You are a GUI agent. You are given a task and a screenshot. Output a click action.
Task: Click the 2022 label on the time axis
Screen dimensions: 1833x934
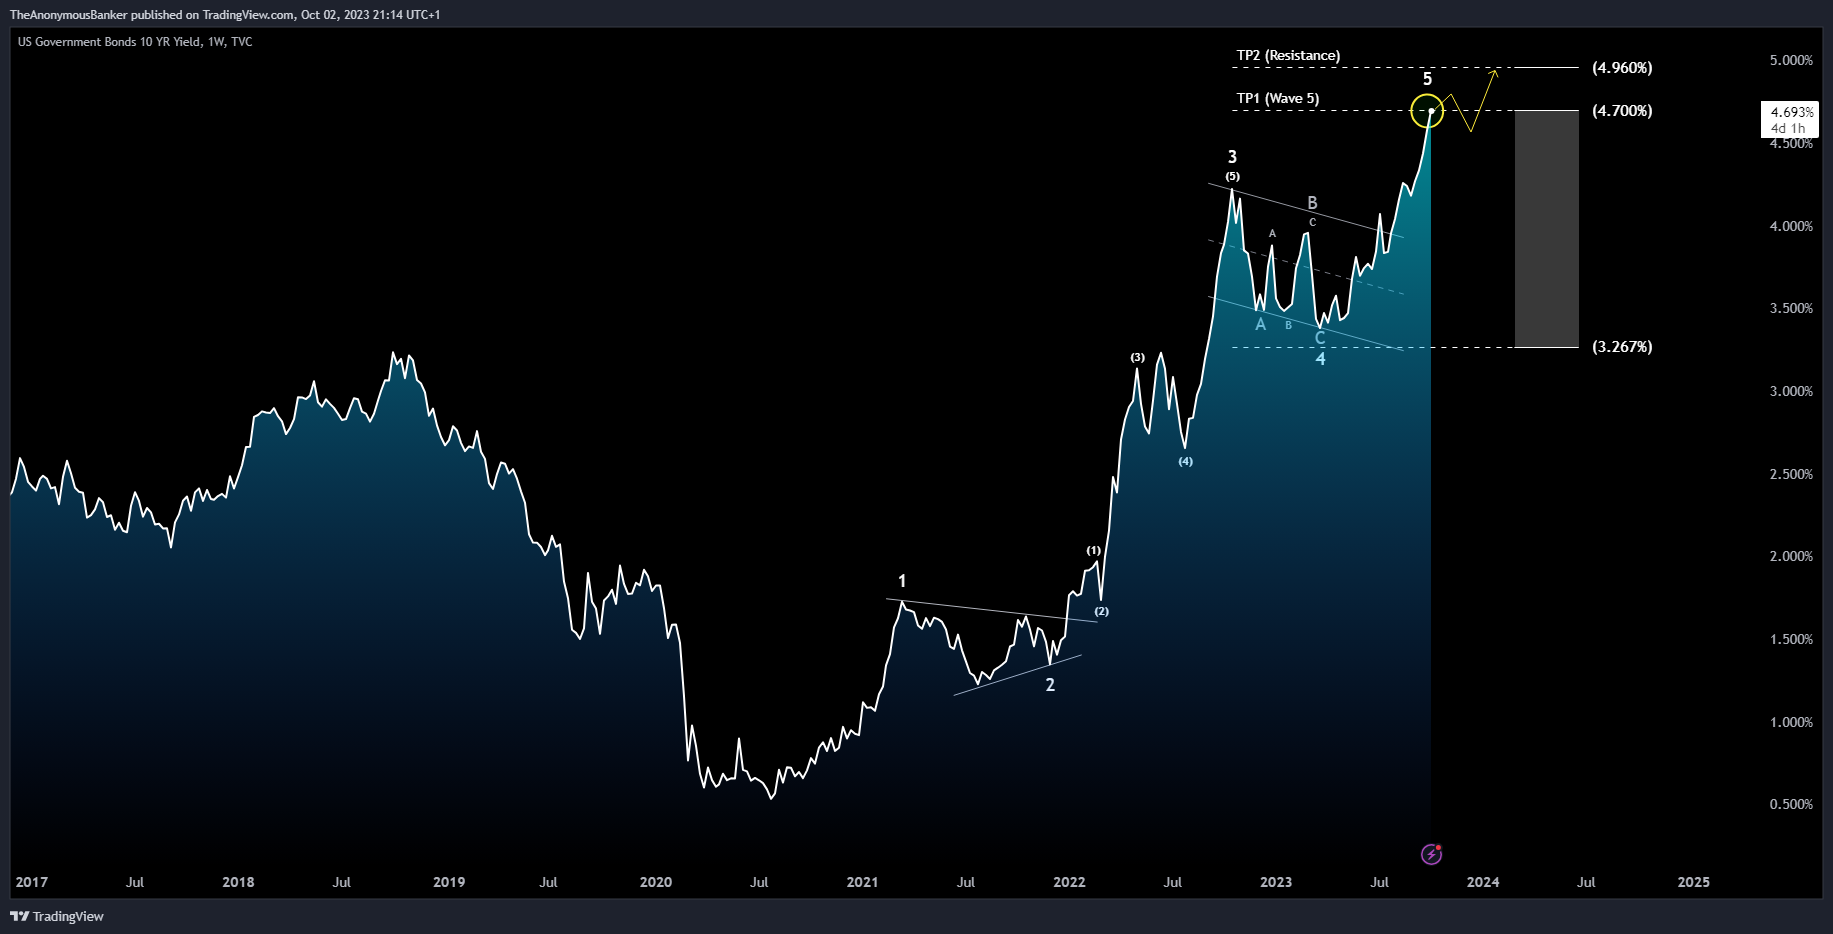coord(1069,882)
